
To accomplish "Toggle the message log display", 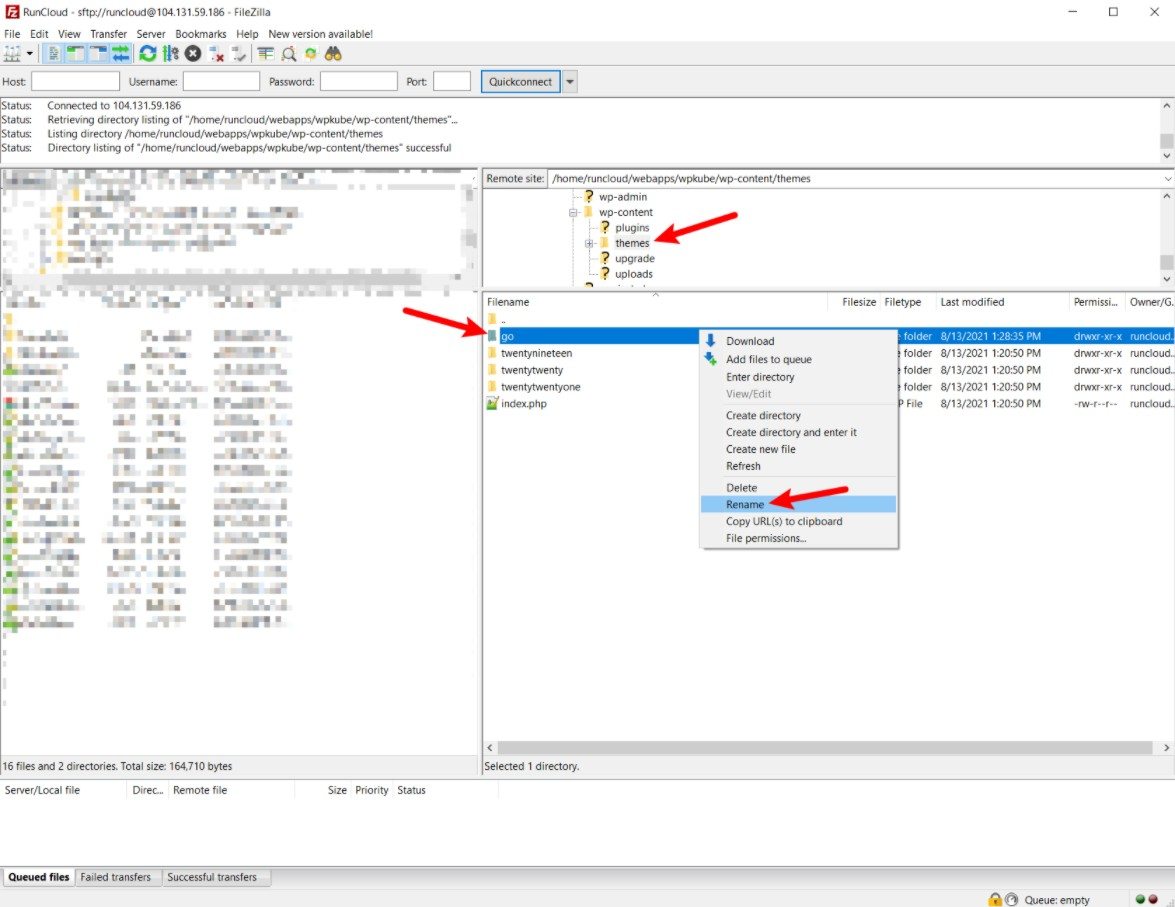I will (x=53, y=54).
